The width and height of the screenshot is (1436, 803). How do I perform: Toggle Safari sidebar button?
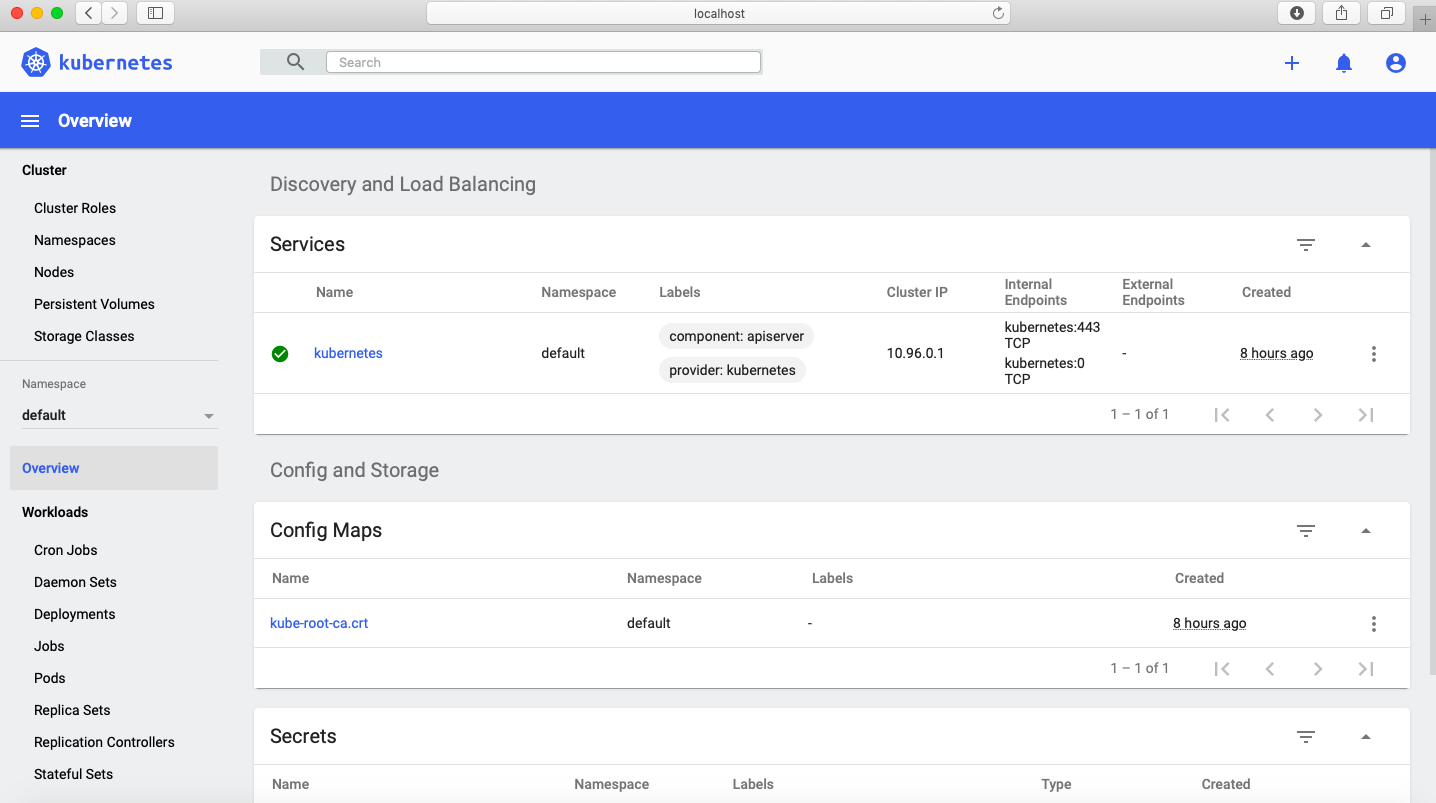pyautogui.click(x=155, y=13)
